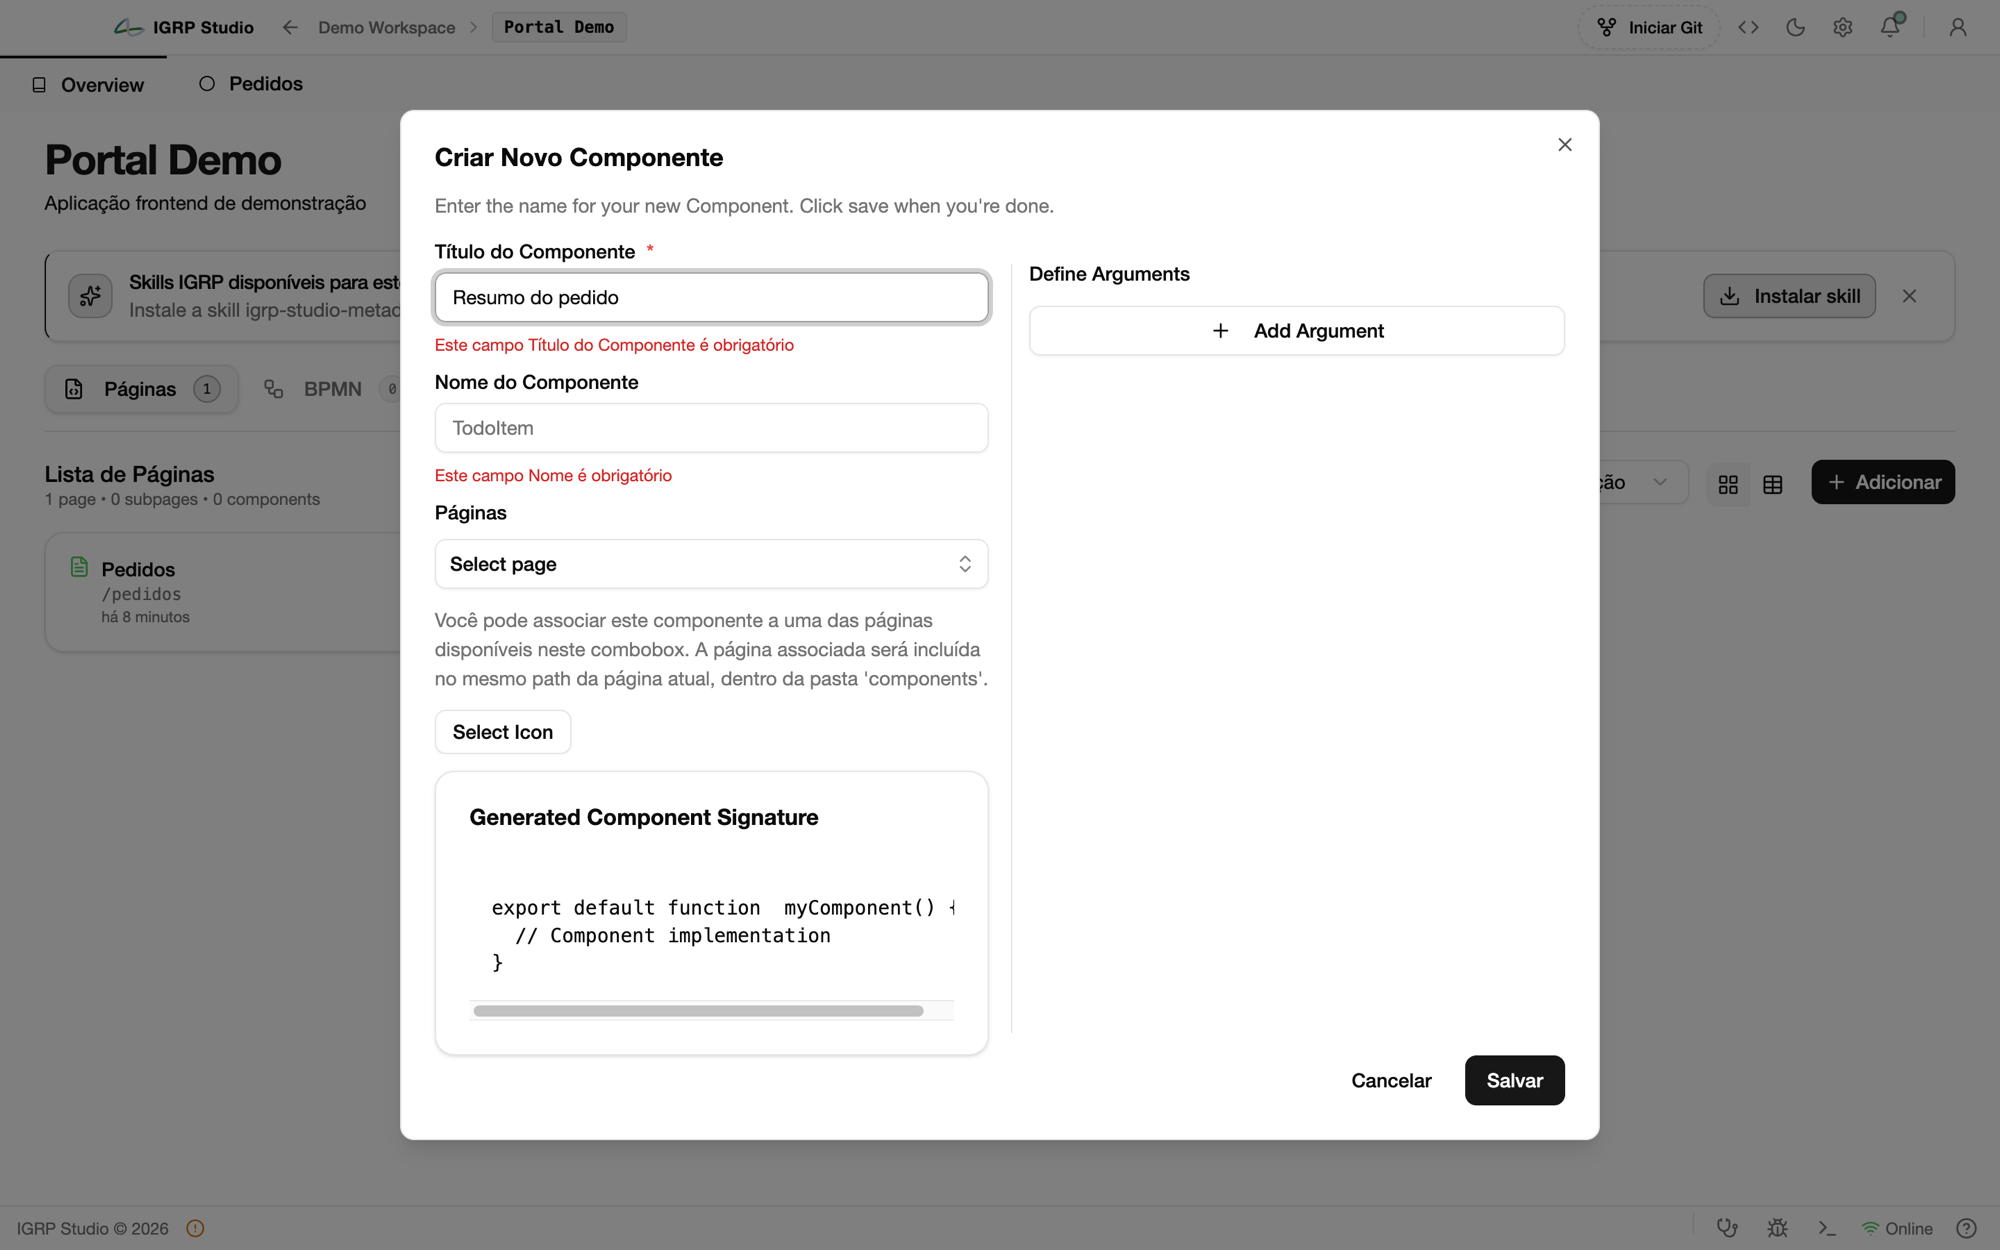Switch to the Pedidos tab

coord(251,84)
